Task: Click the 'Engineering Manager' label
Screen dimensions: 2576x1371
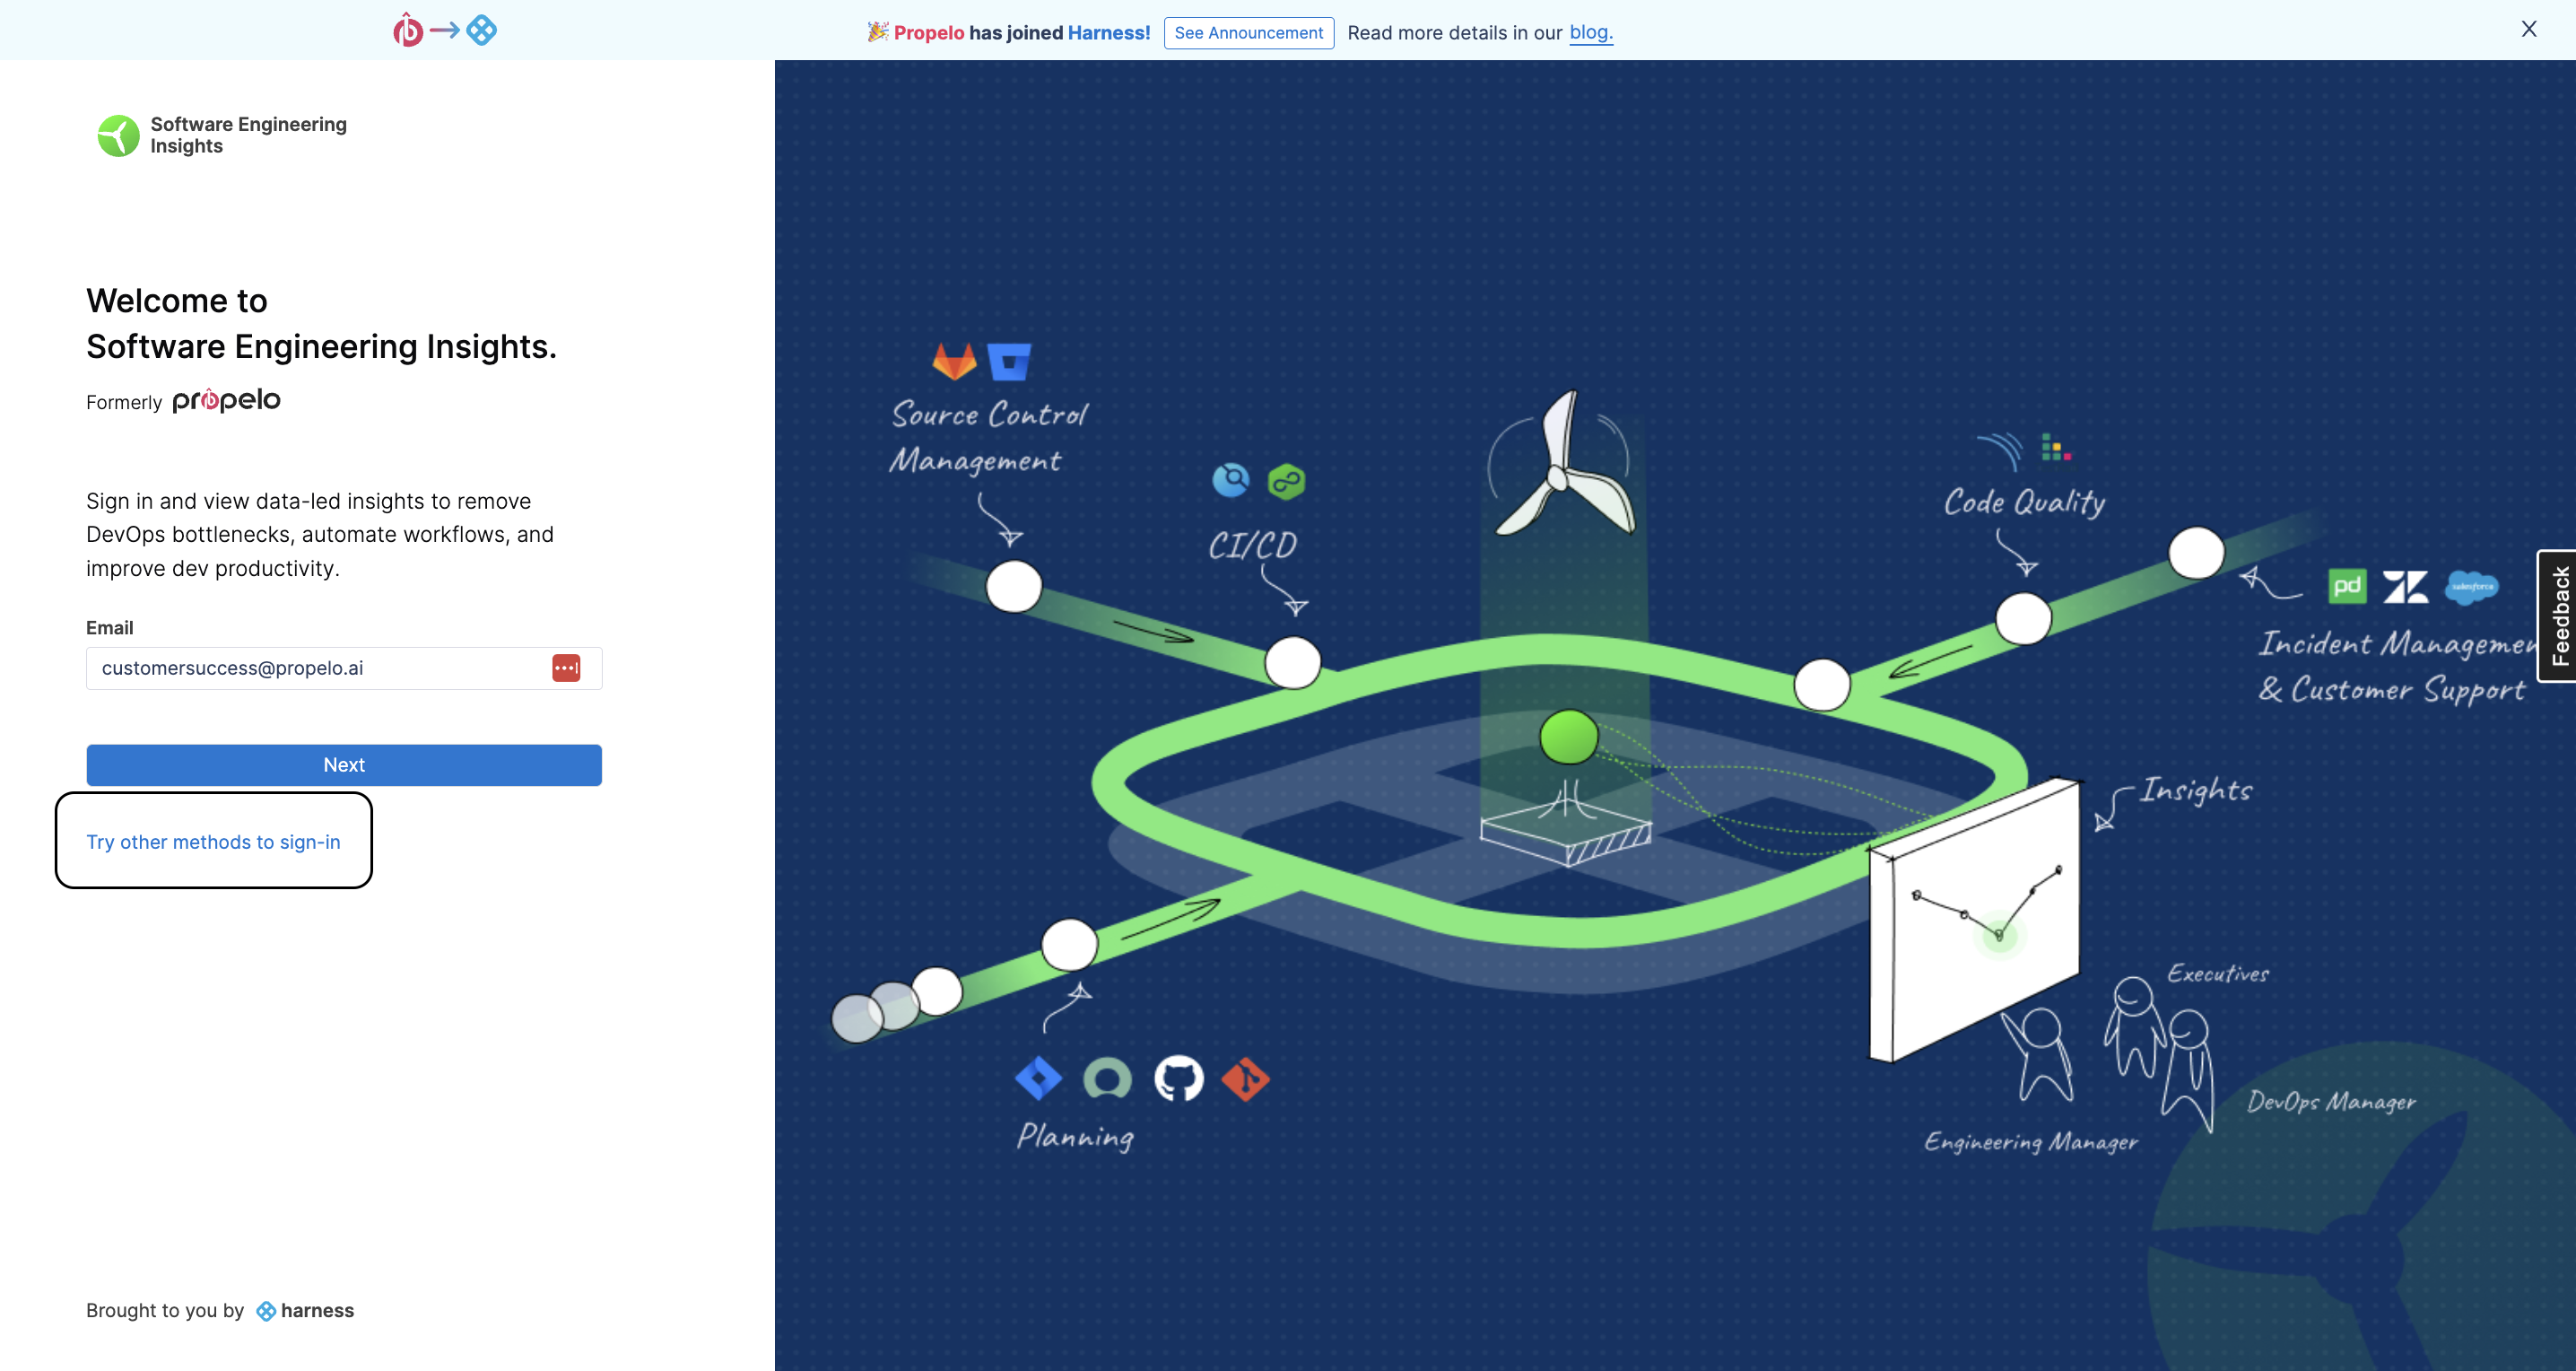Action: tap(2031, 1142)
